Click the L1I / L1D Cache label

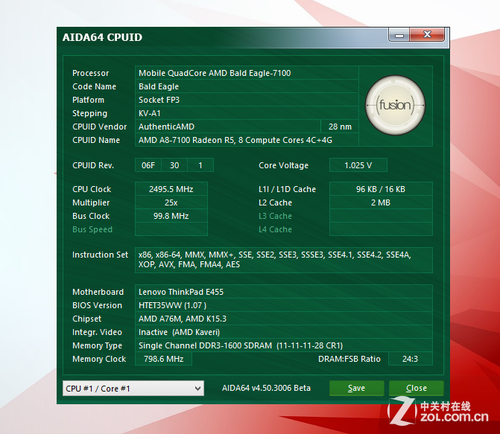pyautogui.click(x=287, y=189)
